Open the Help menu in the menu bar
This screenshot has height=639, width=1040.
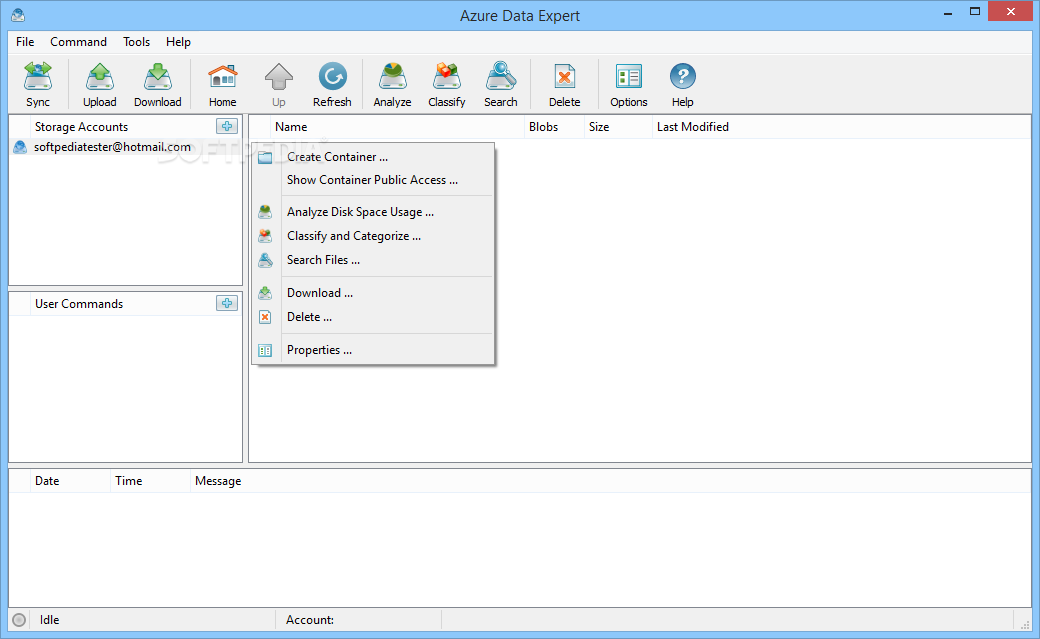[x=178, y=42]
